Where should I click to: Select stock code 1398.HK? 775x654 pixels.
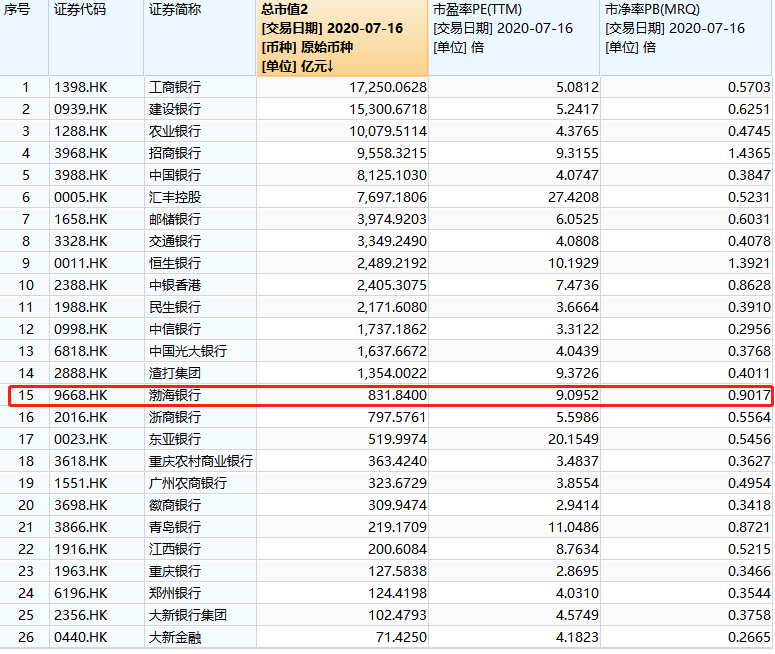point(81,87)
